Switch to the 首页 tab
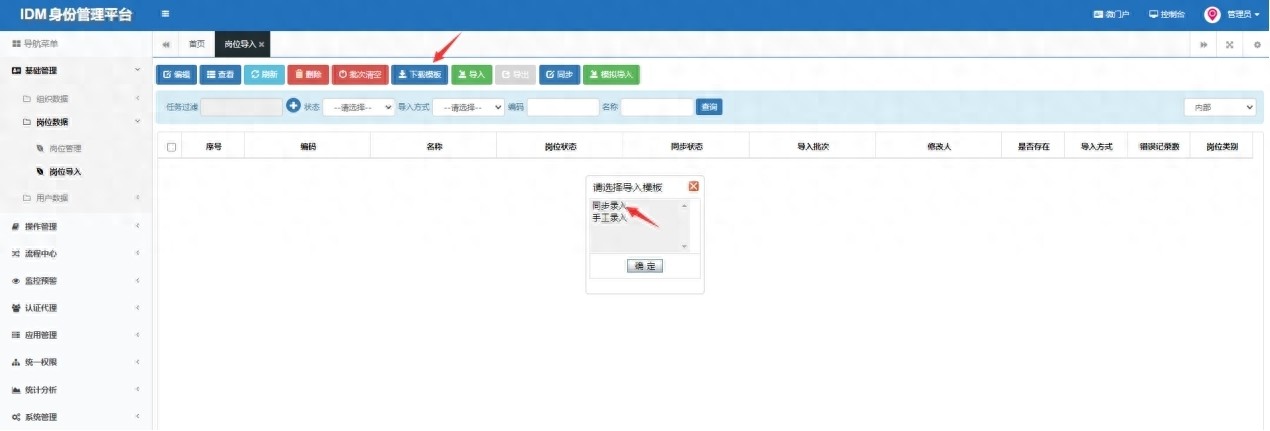Screen dimensions: 1270x431 point(197,44)
